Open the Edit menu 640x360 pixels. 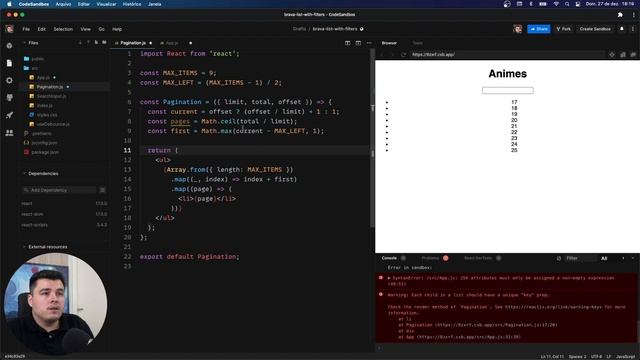point(42,29)
